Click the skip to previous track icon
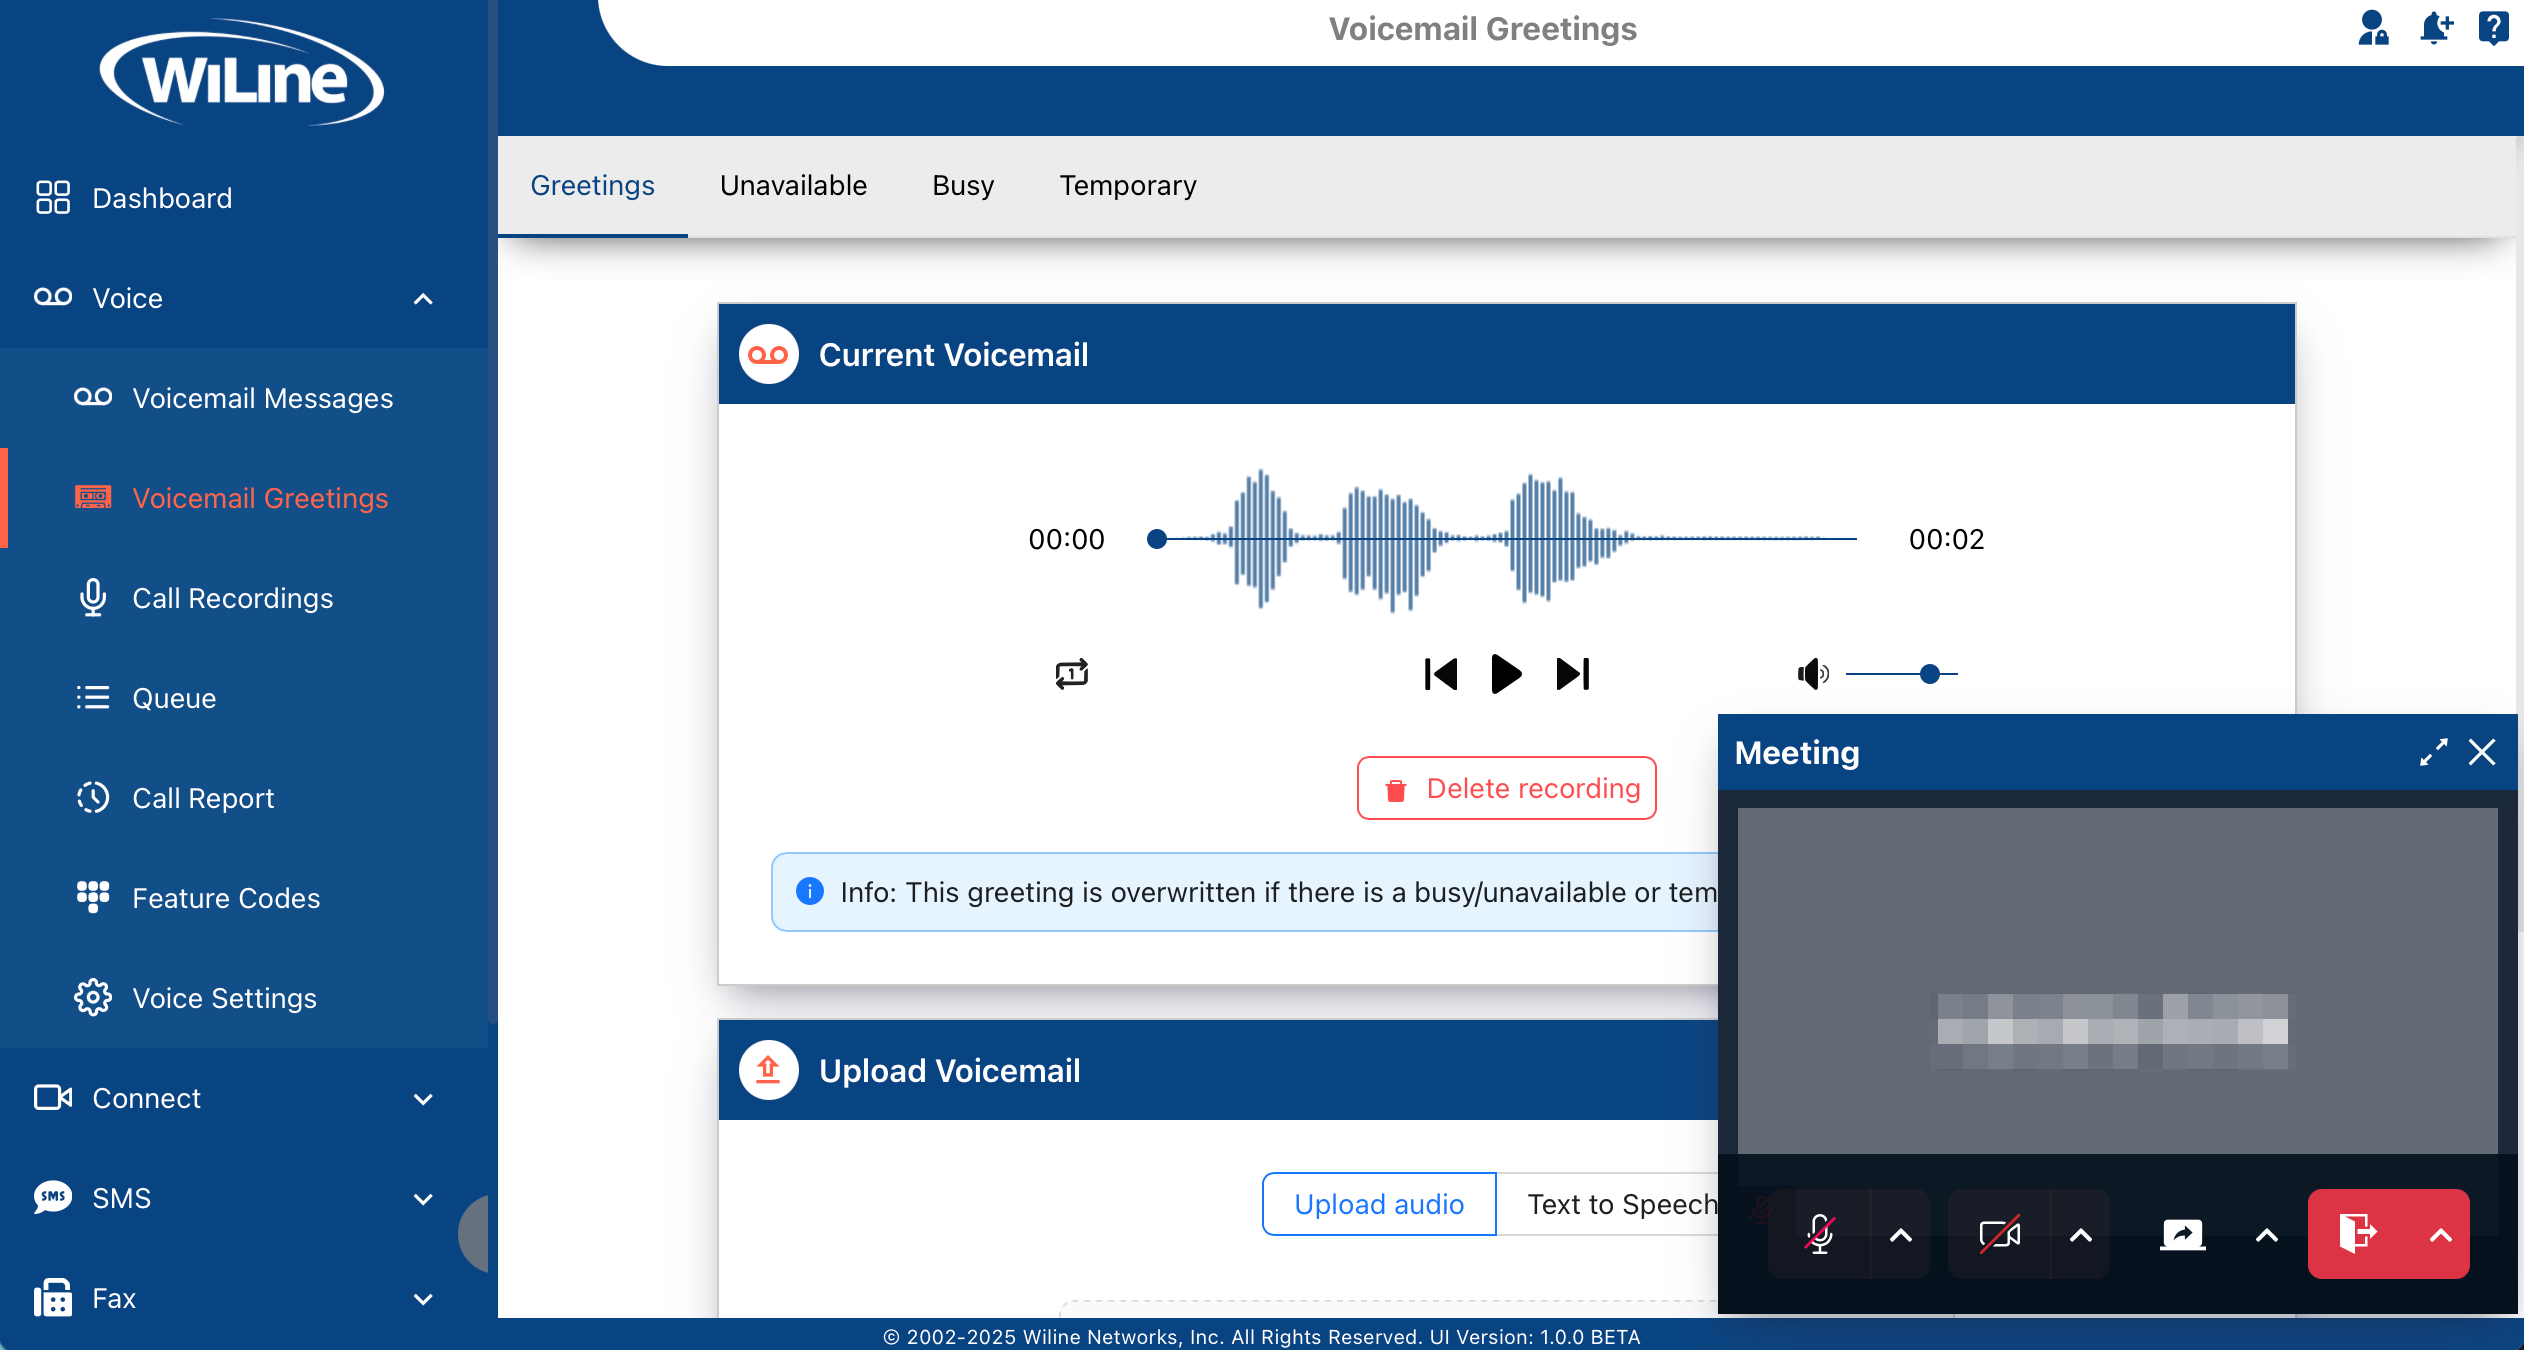Screen dimensions: 2524x1350 pyautogui.click(x=1440, y=674)
